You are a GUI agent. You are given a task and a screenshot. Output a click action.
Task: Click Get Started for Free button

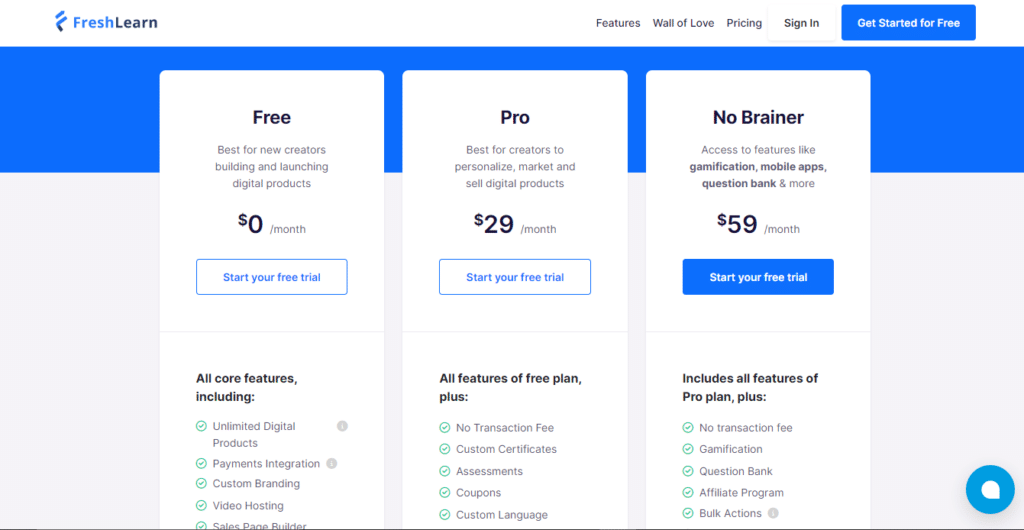tap(908, 23)
